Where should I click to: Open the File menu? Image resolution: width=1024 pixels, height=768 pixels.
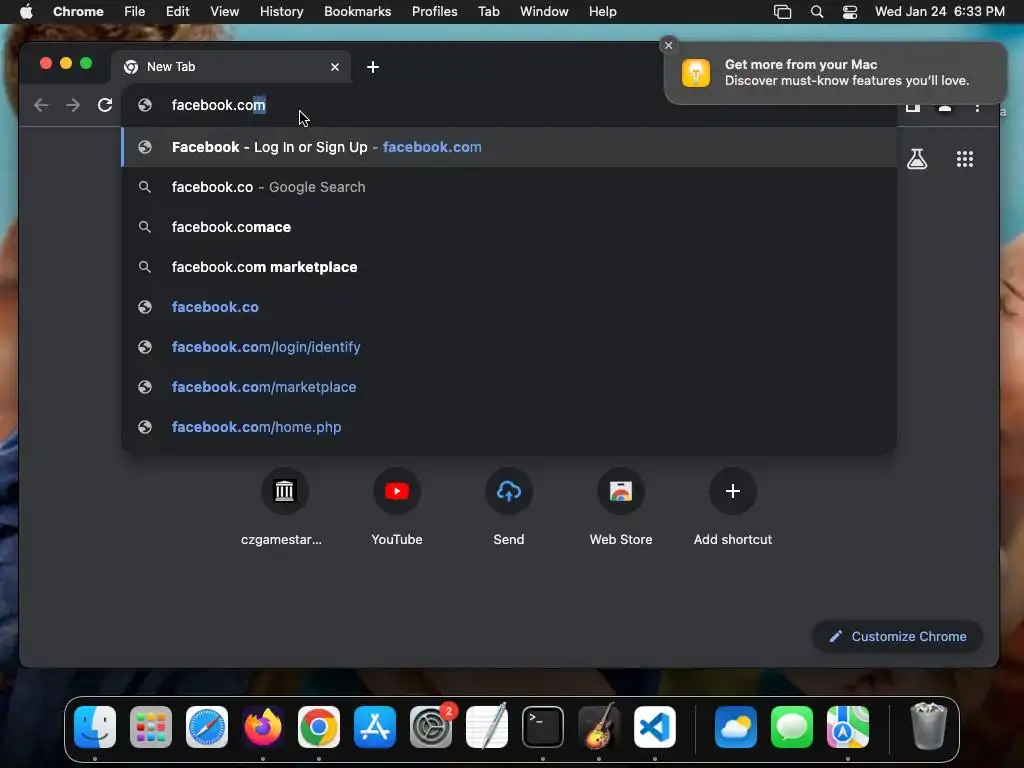click(135, 12)
